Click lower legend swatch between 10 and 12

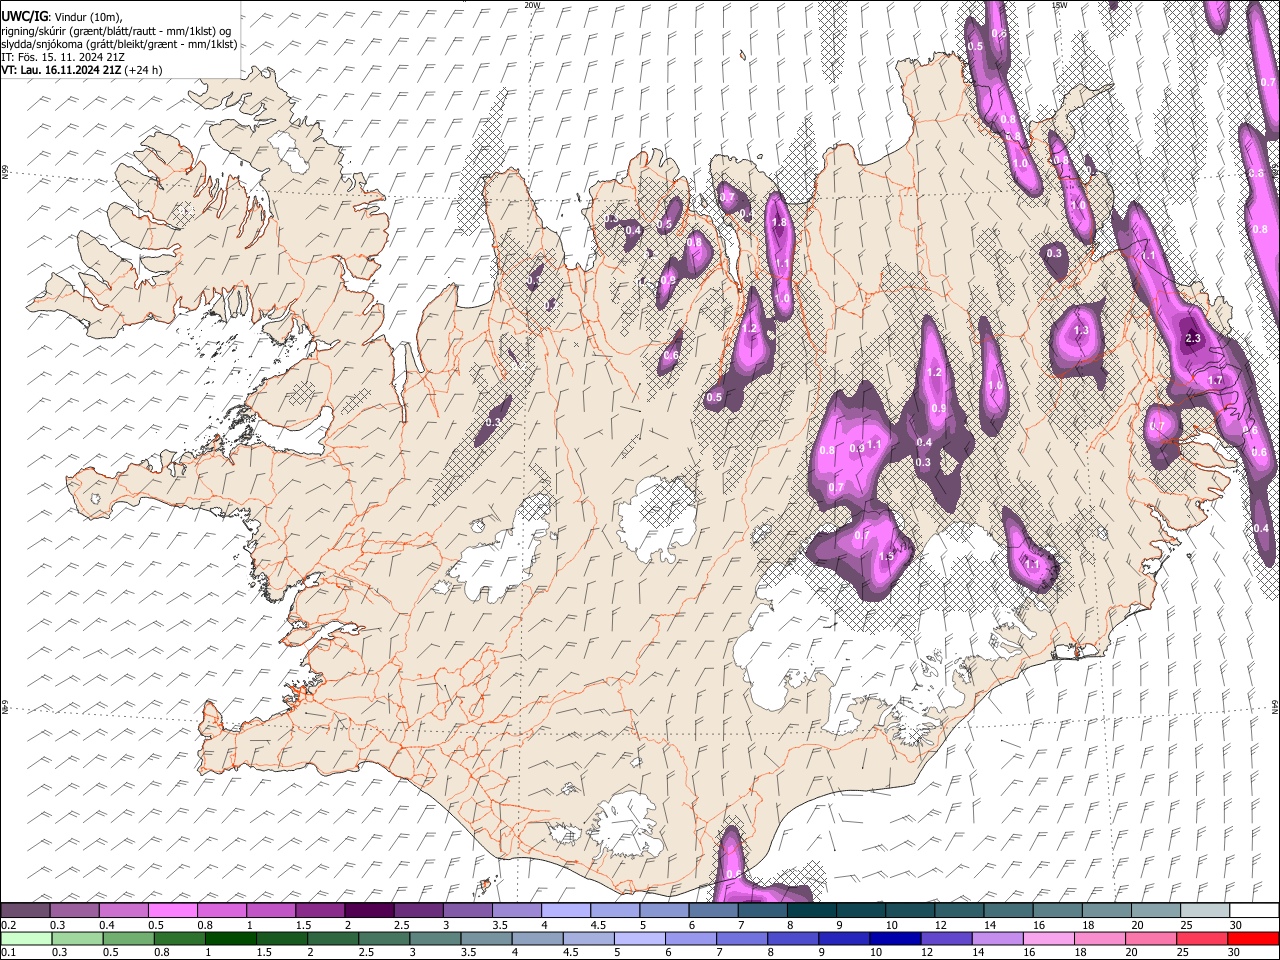[x=895, y=939]
